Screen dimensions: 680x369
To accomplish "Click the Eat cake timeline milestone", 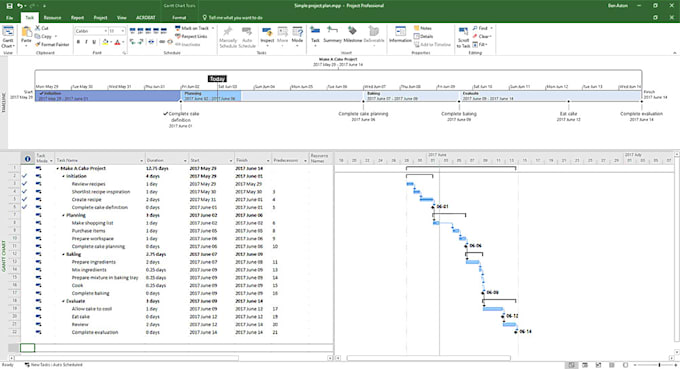I will click(x=569, y=114).
